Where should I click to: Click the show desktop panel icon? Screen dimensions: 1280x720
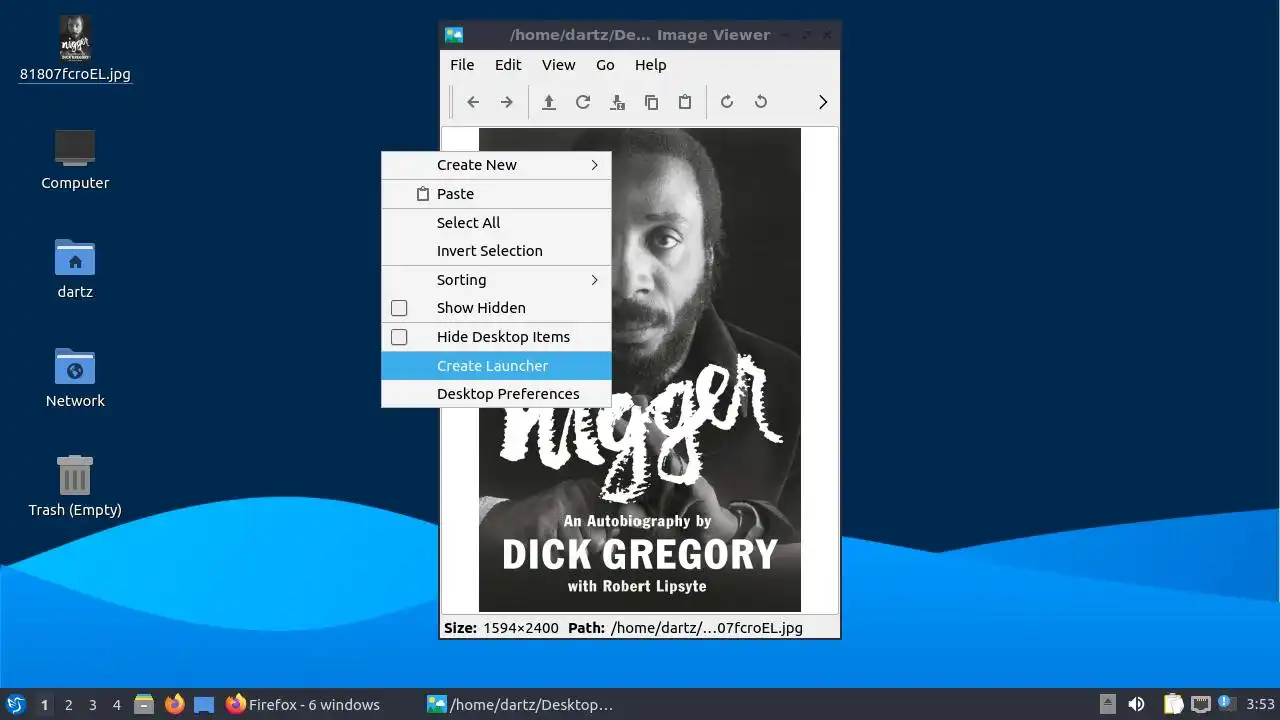click(204, 705)
